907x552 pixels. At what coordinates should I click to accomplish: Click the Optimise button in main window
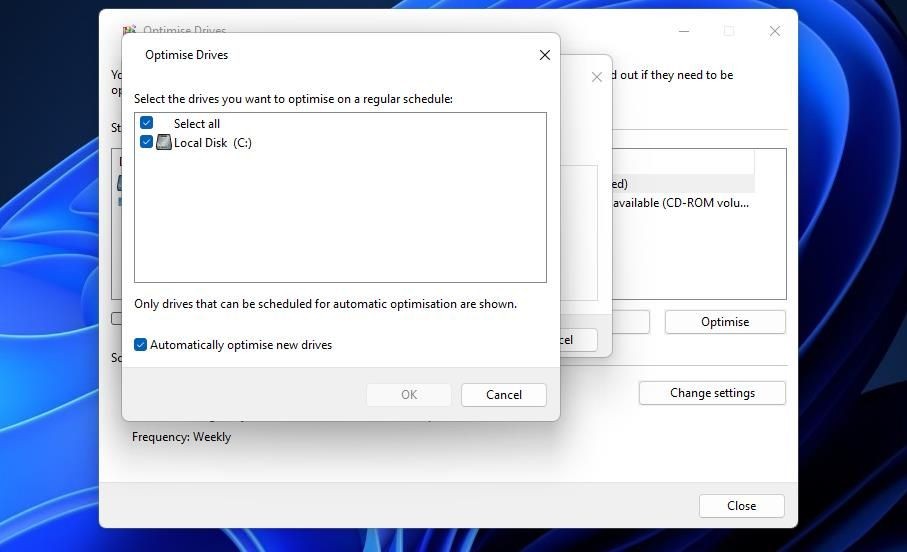(725, 322)
